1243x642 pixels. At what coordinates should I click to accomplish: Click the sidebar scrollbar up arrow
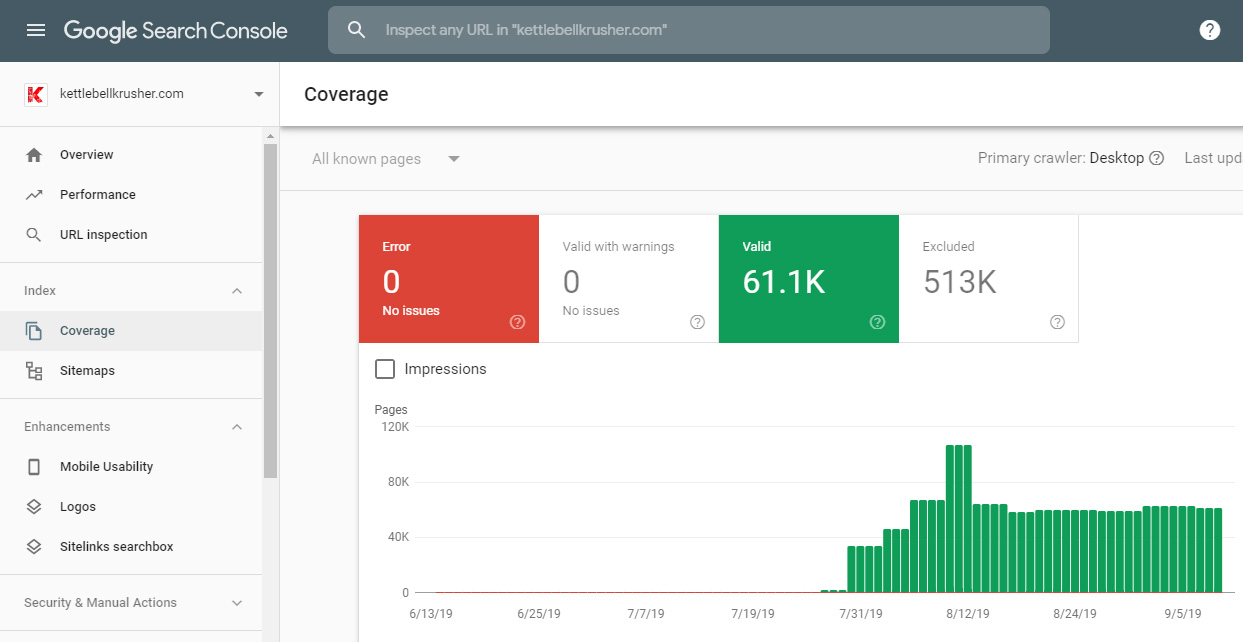pyautogui.click(x=270, y=135)
